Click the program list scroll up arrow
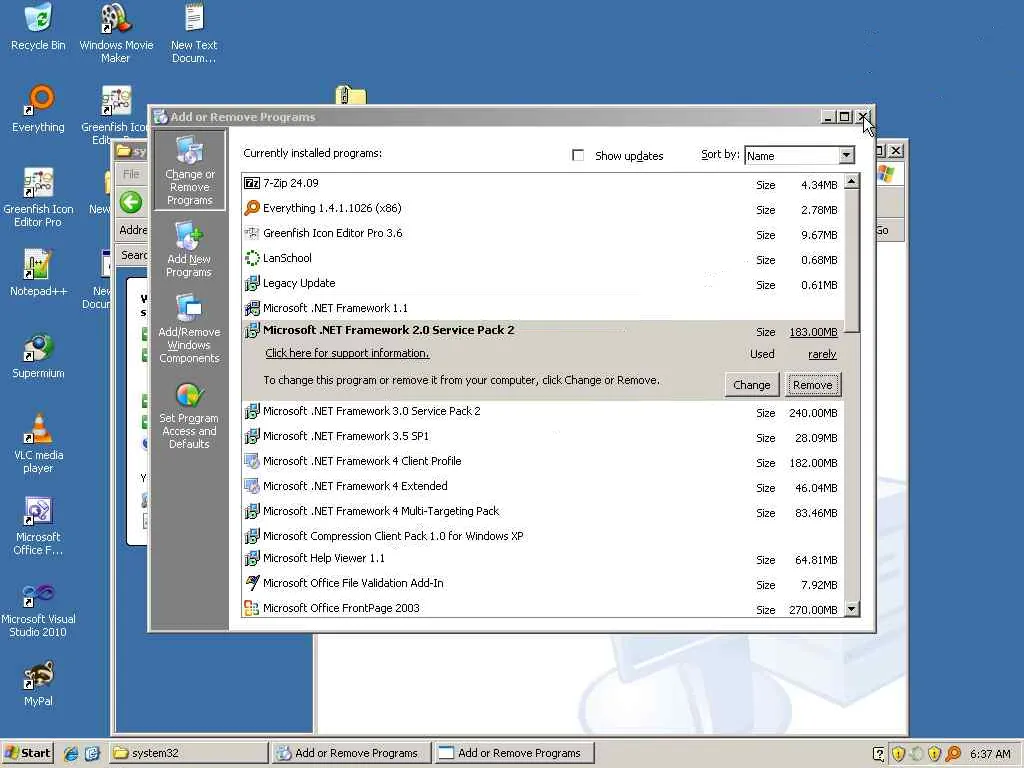The width and height of the screenshot is (1024, 768). click(x=851, y=182)
